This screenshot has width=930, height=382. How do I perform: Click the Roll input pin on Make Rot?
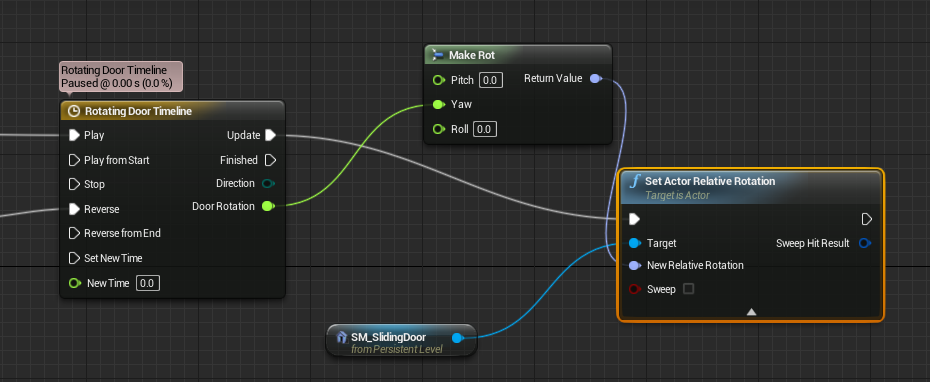click(439, 129)
